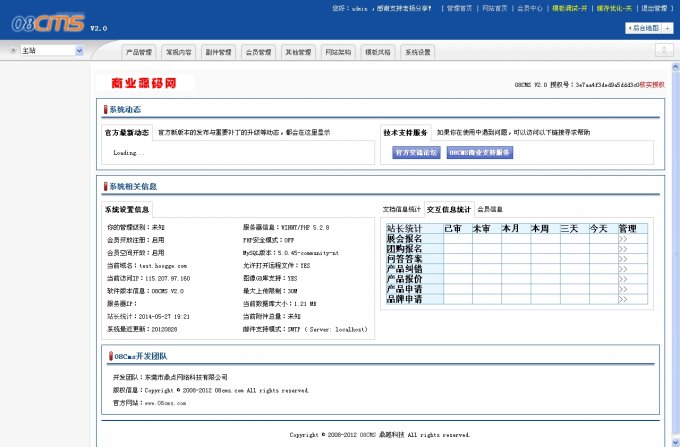
Task: Switch to the 文档信息统计 tab
Action: pos(402,209)
